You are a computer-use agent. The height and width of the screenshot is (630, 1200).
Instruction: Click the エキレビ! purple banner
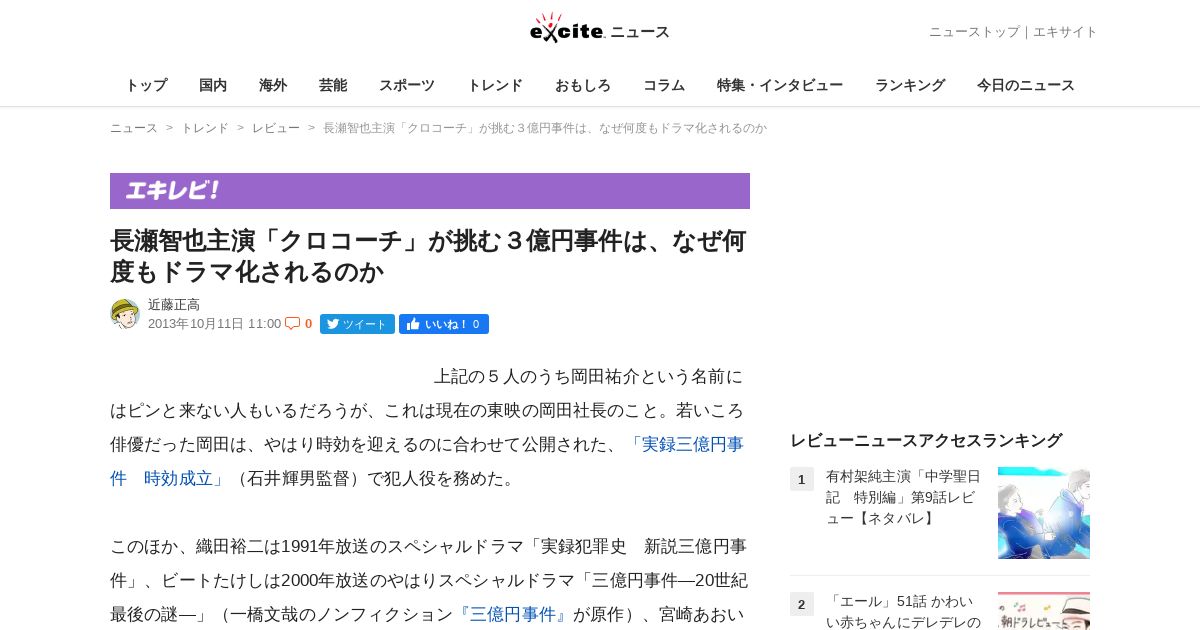tap(430, 191)
